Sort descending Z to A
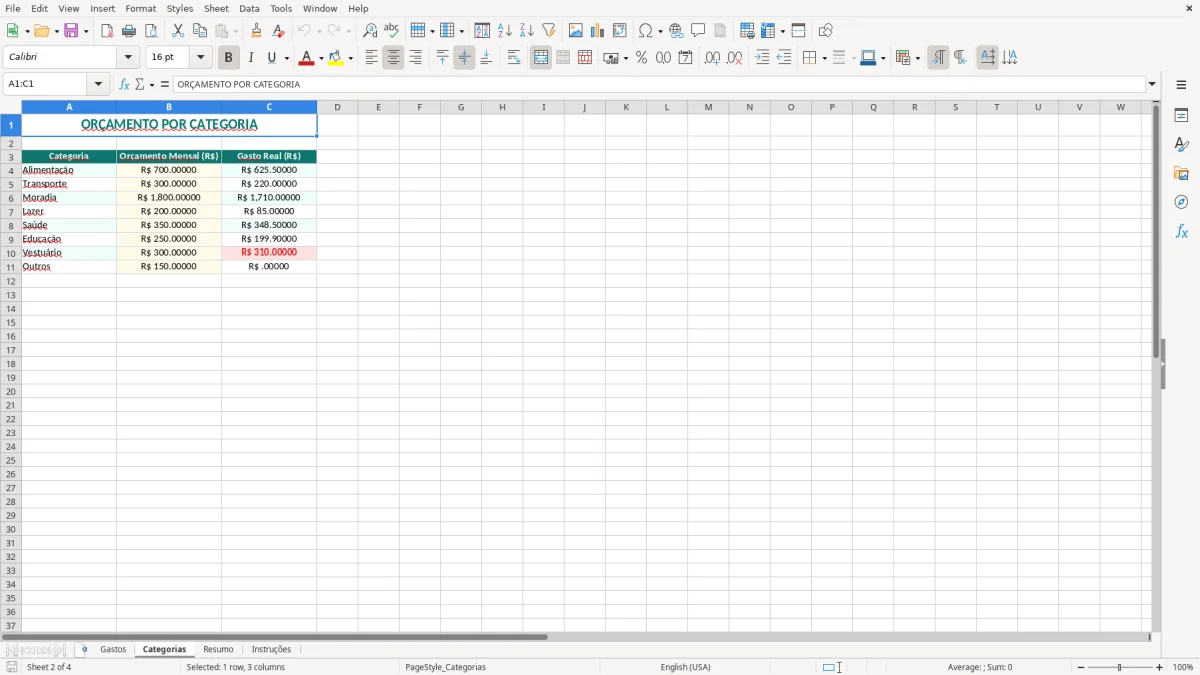The width and height of the screenshot is (1200, 675). pyautogui.click(x=527, y=31)
